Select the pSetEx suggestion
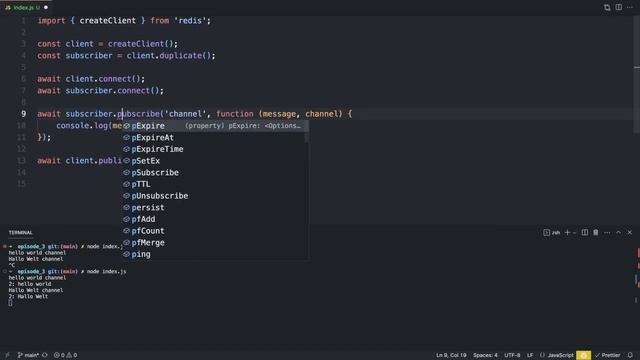640x360 pixels. coord(215,161)
